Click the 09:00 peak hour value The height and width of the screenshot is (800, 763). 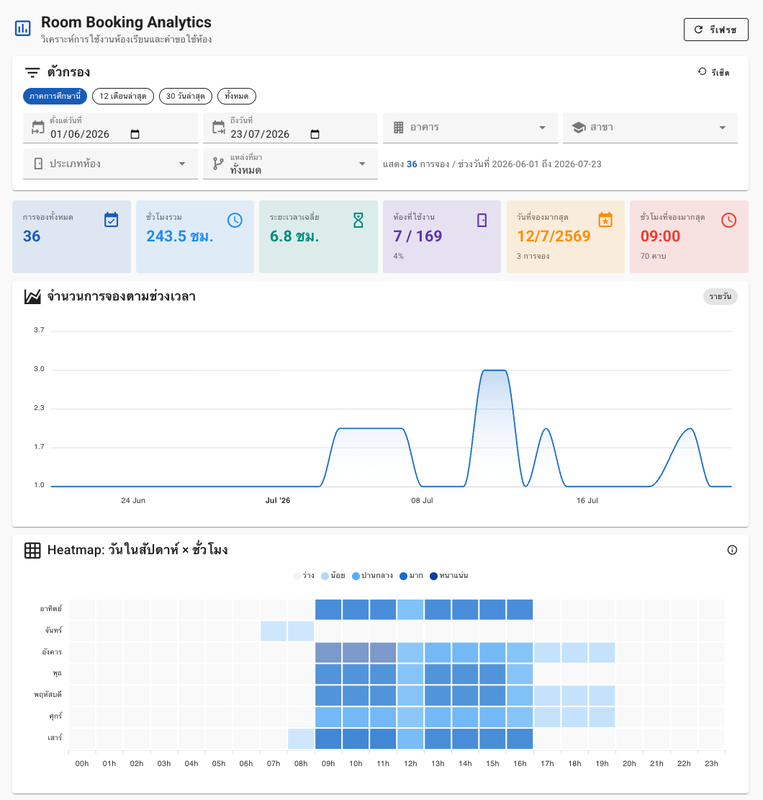pyautogui.click(x=660, y=236)
